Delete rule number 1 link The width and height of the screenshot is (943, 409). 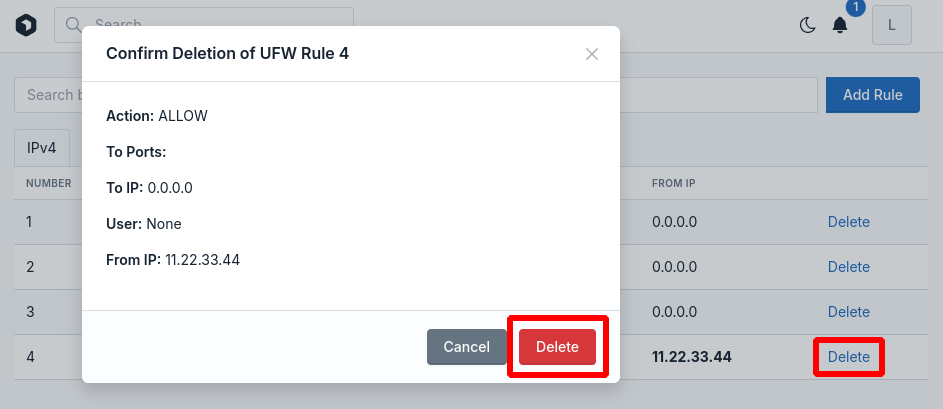tap(849, 222)
